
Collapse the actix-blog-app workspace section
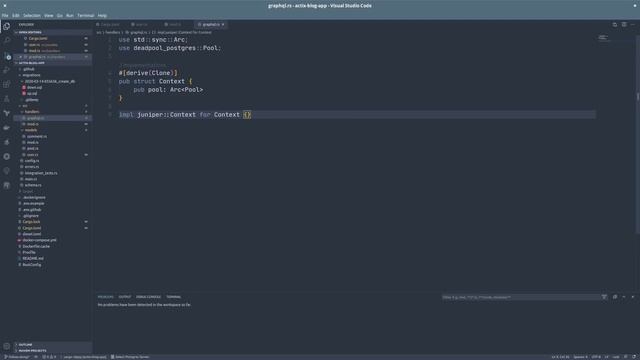coord(52,63)
